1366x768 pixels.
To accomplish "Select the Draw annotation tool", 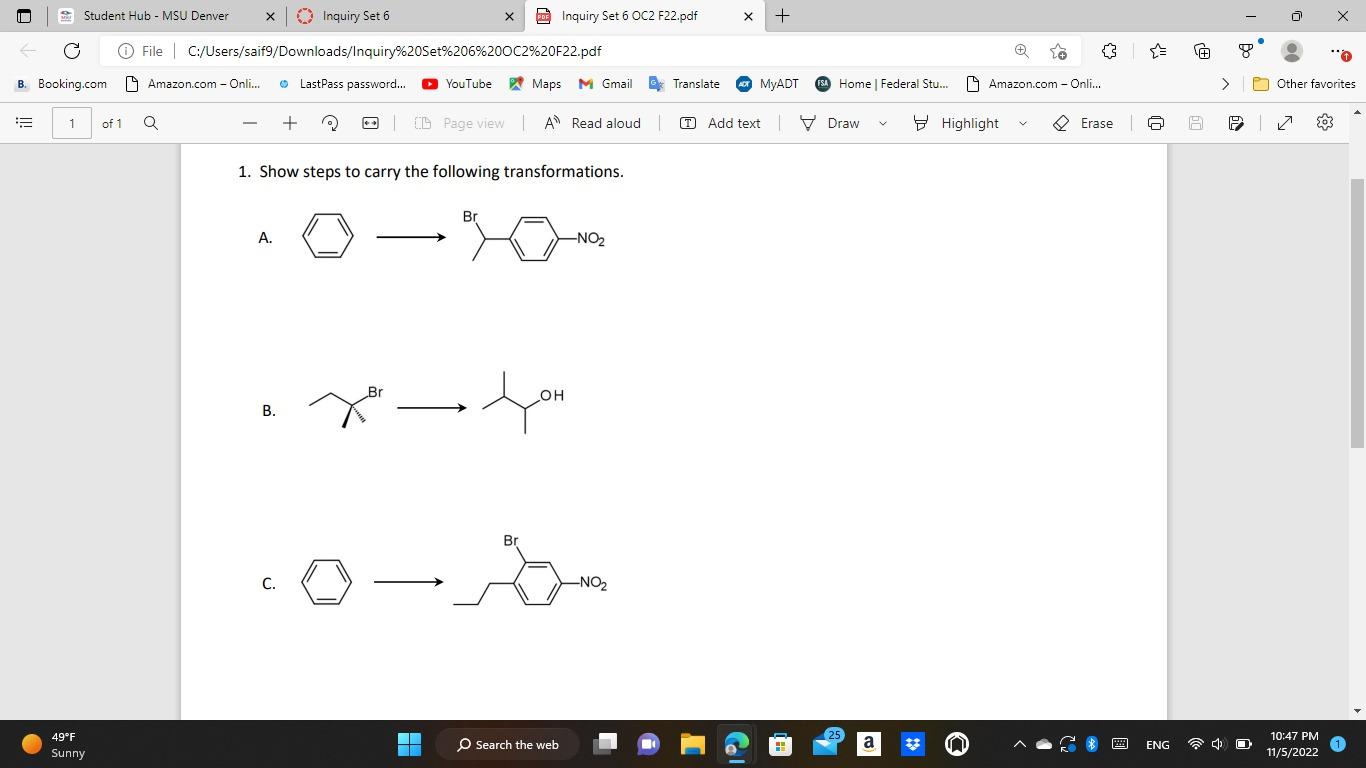I will click(832, 123).
